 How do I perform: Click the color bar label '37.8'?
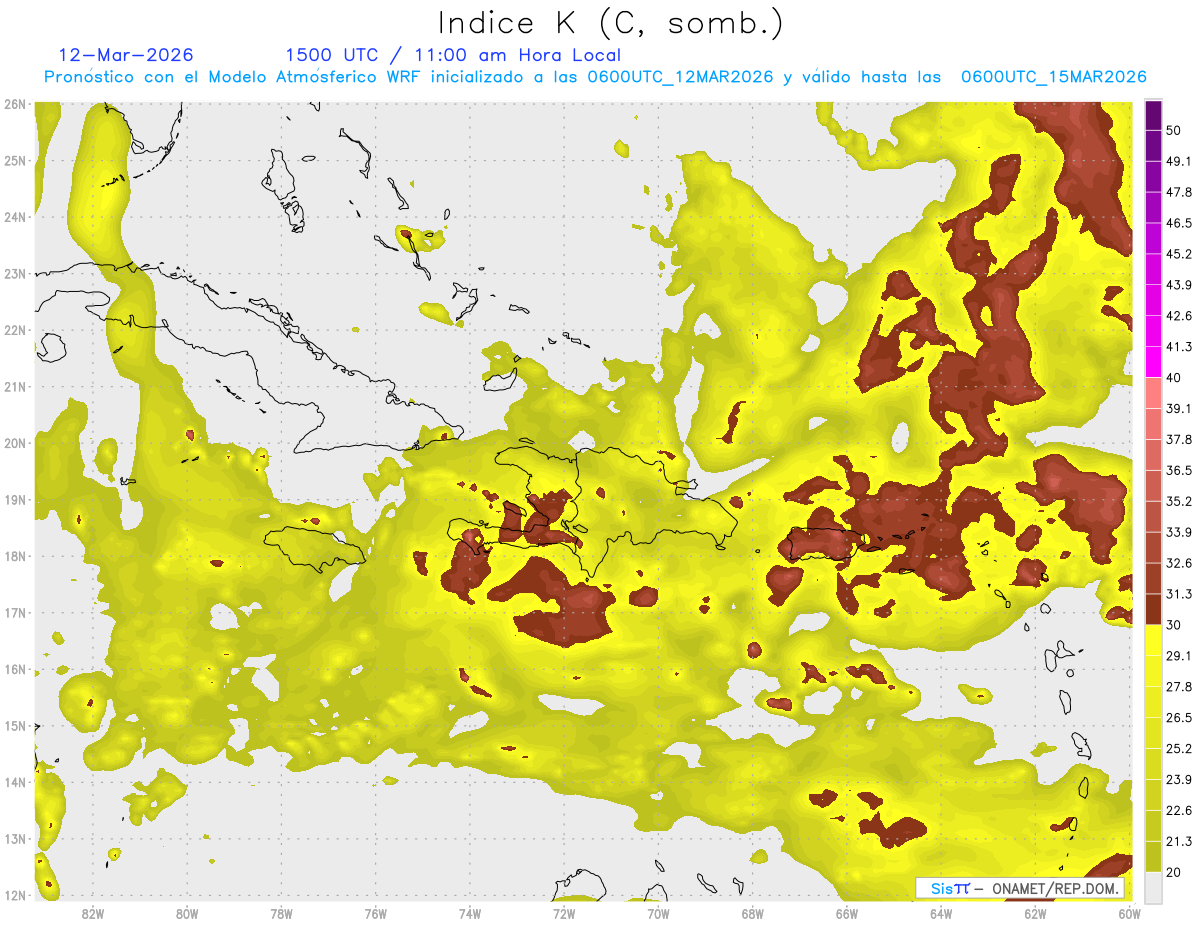pyautogui.click(x=1179, y=439)
